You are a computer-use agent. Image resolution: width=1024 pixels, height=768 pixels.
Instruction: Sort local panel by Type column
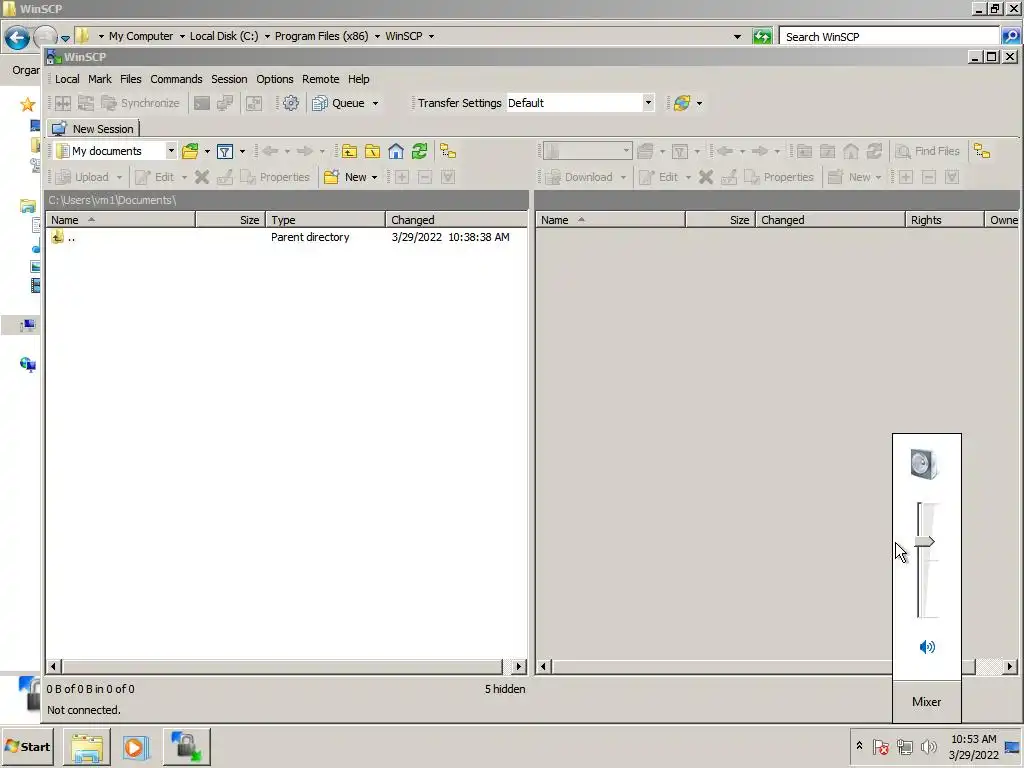coord(326,220)
